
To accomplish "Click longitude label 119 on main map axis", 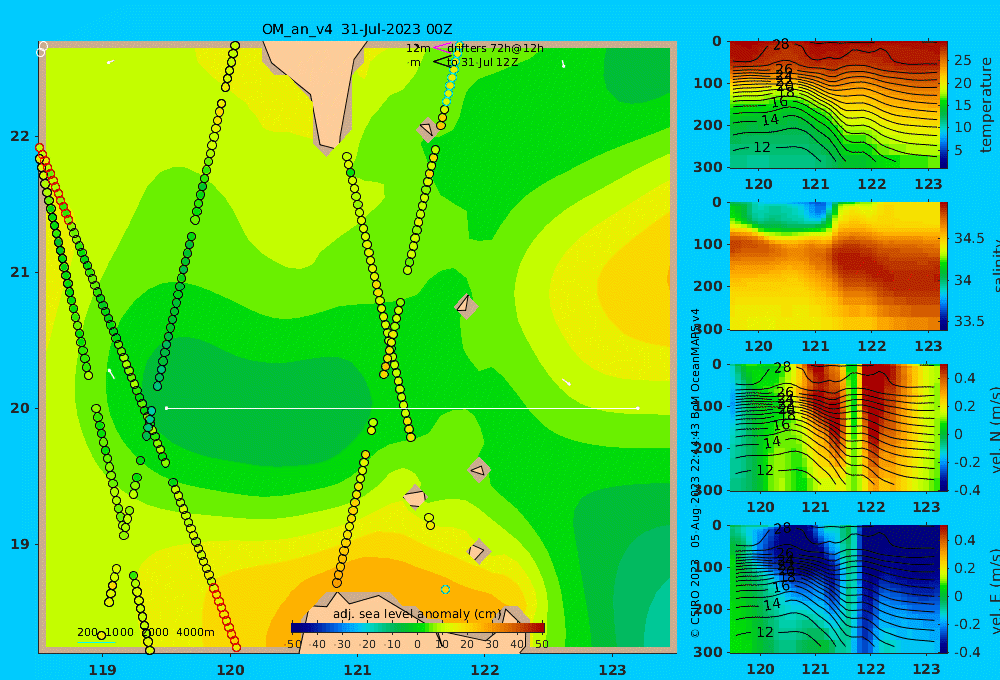I will click(103, 670).
